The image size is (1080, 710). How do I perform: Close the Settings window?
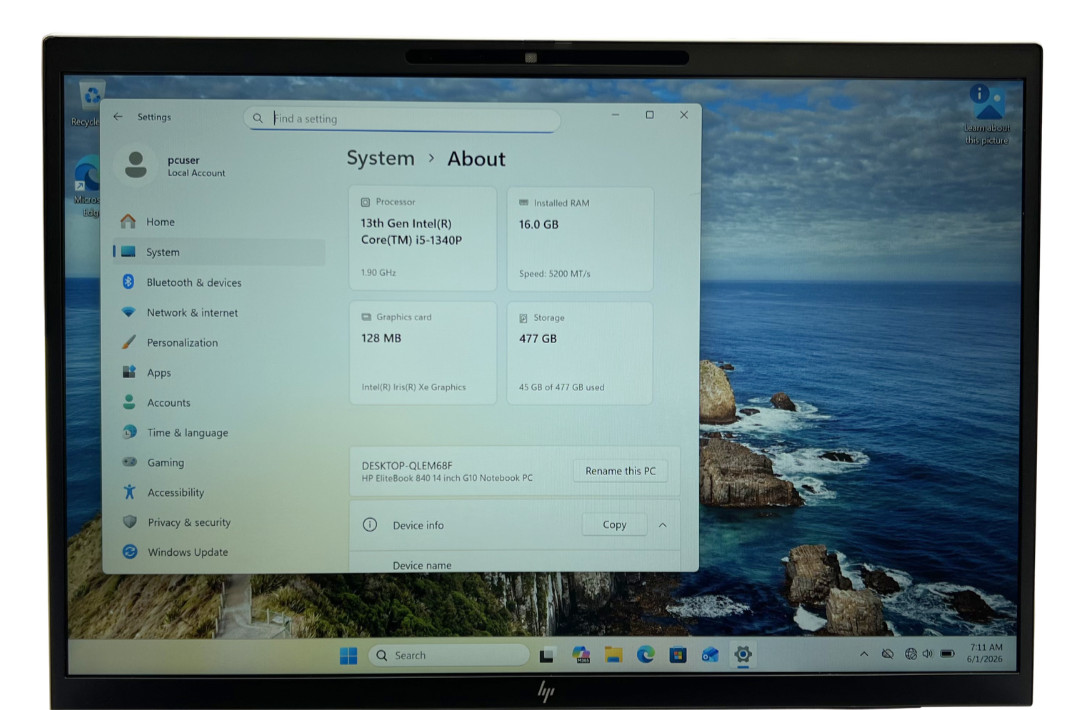(x=684, y=115)
